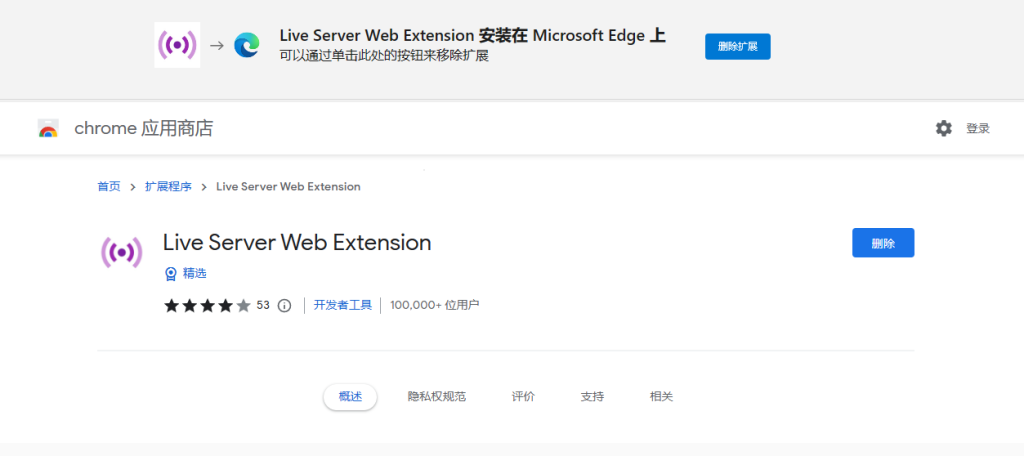The width and height of the screenshot is (1024, 456).
Task: Open the settings gear icon
Action: (944, 129)
